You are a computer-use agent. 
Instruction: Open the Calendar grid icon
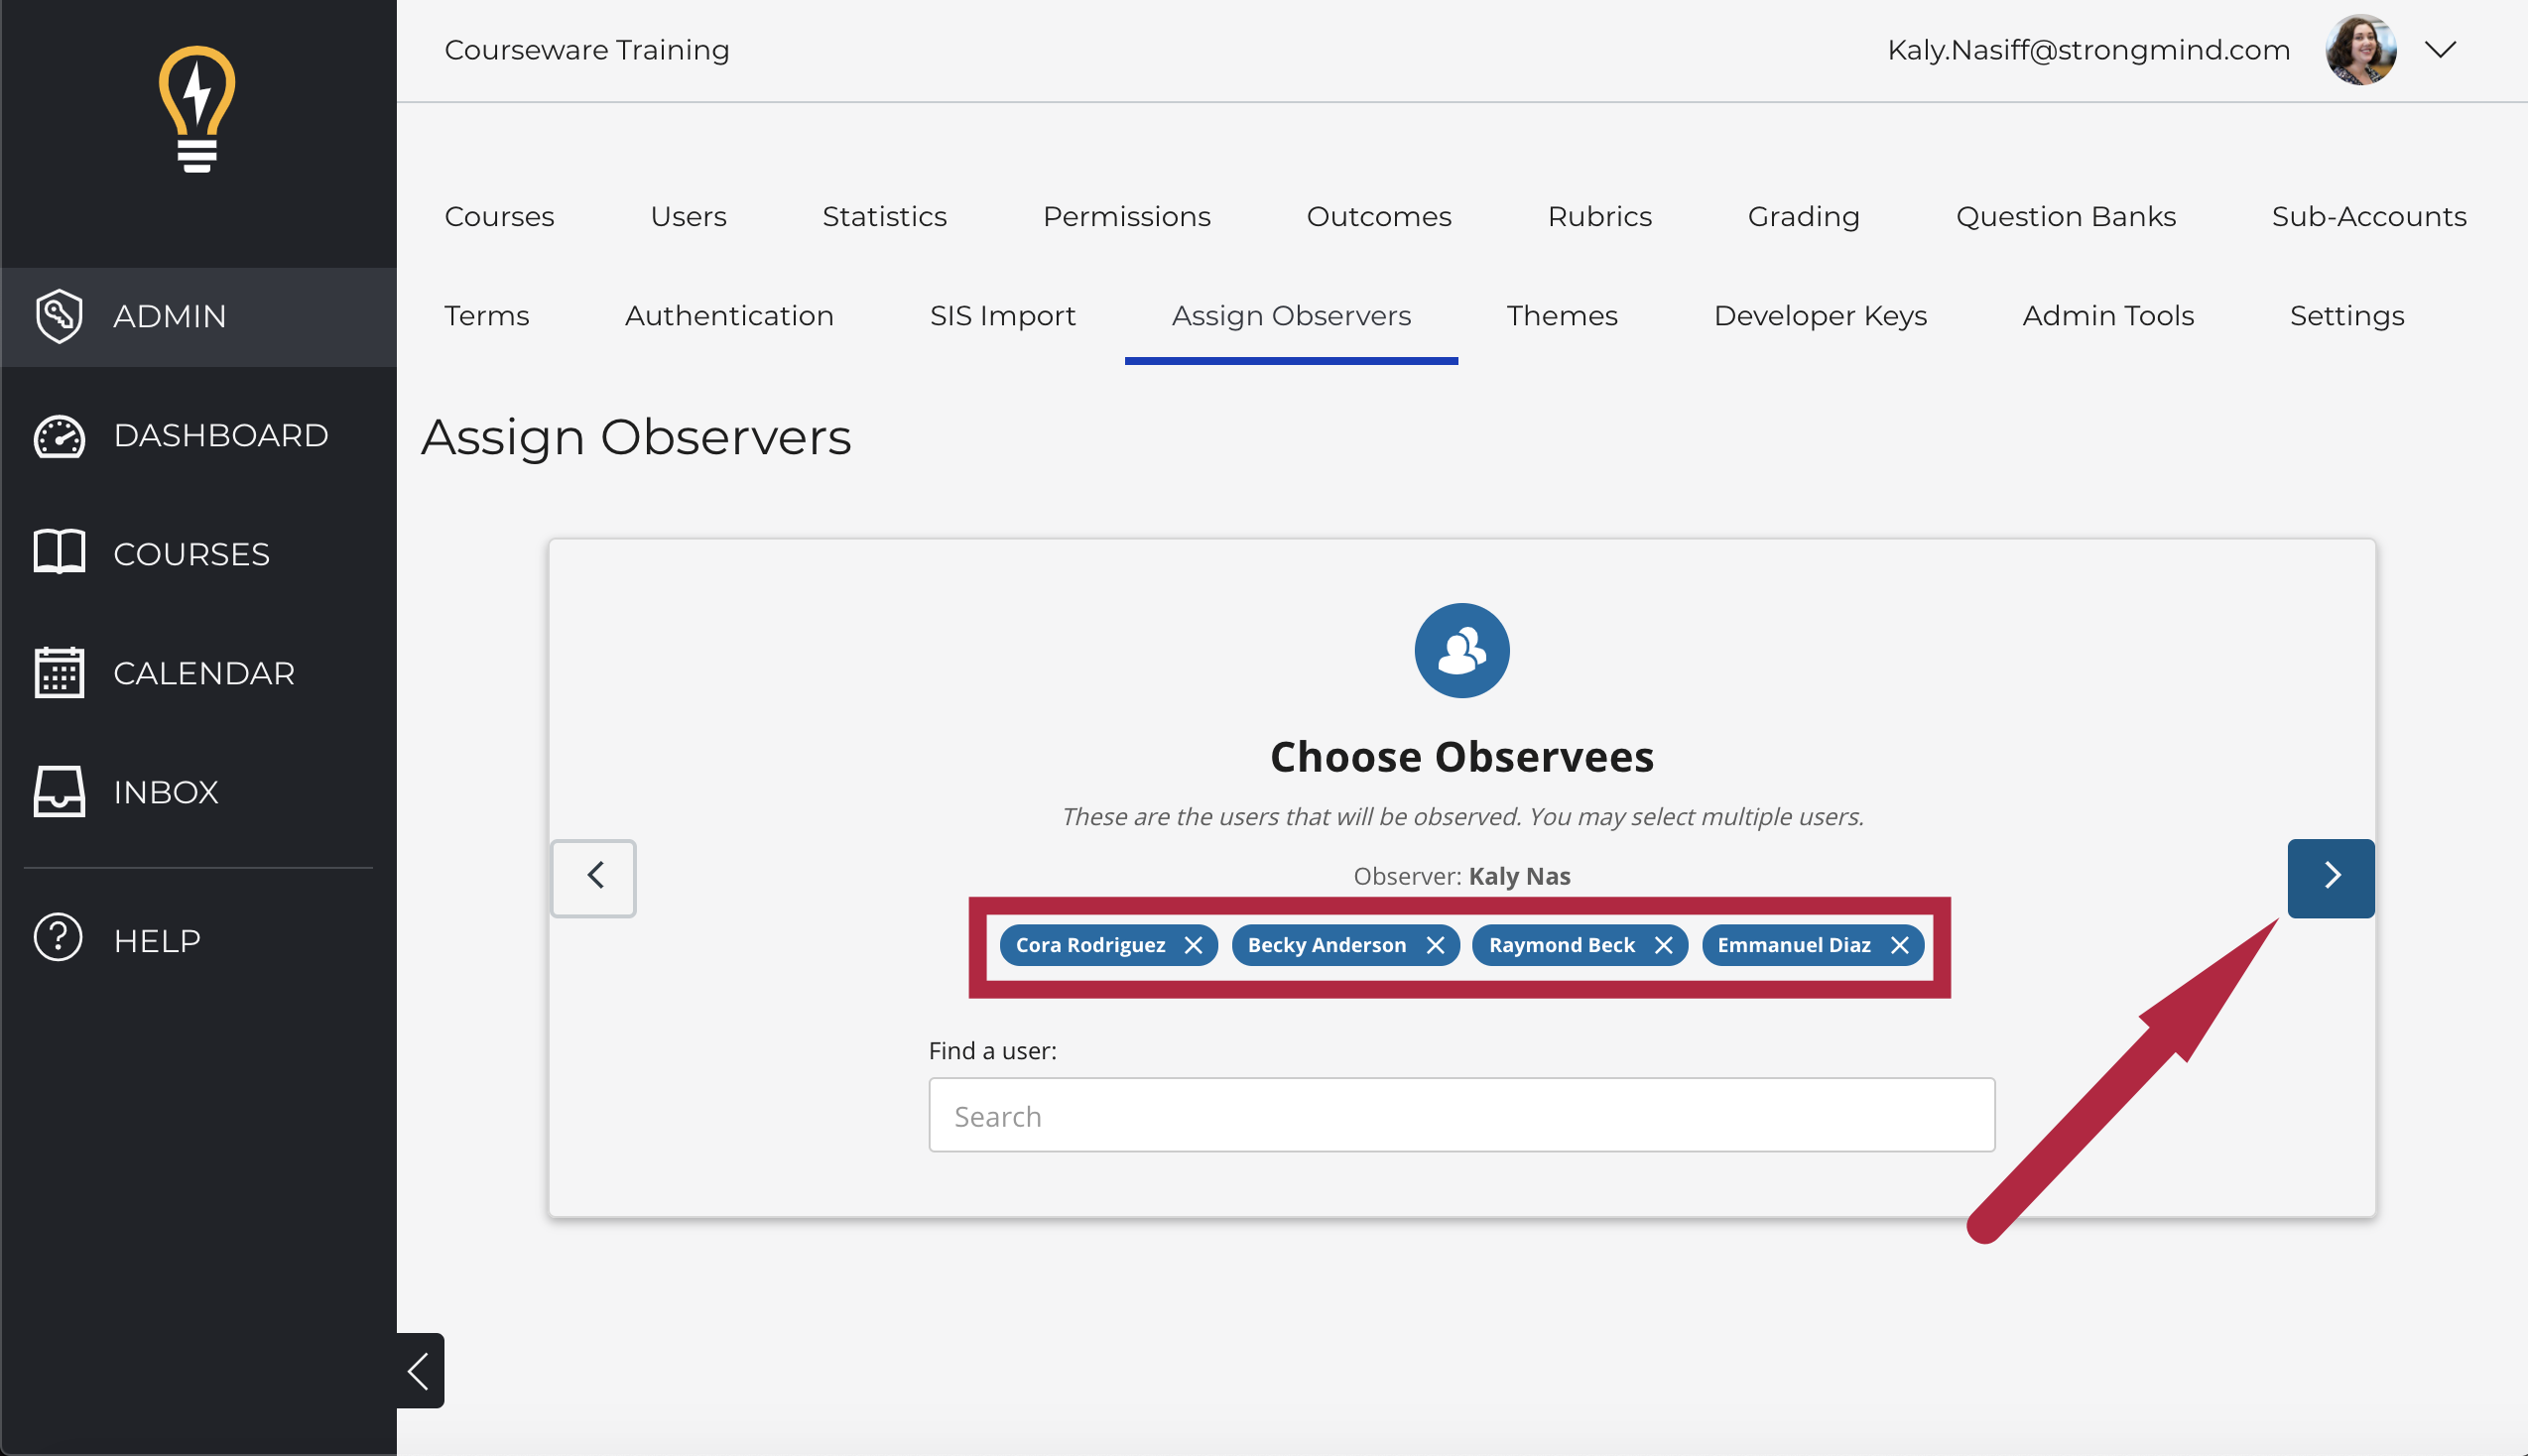pyautogui.click(x=59, y=672)
